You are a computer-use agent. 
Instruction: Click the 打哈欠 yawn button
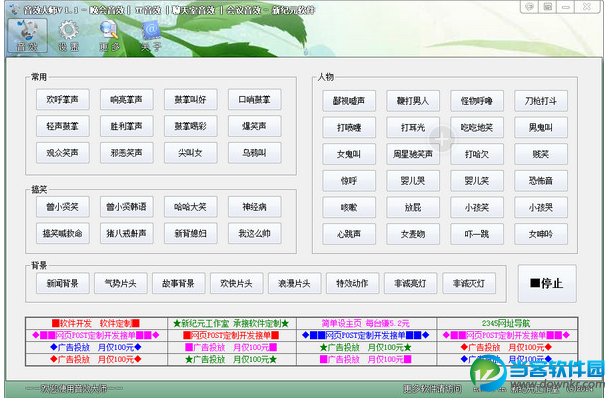coord(477,154)
